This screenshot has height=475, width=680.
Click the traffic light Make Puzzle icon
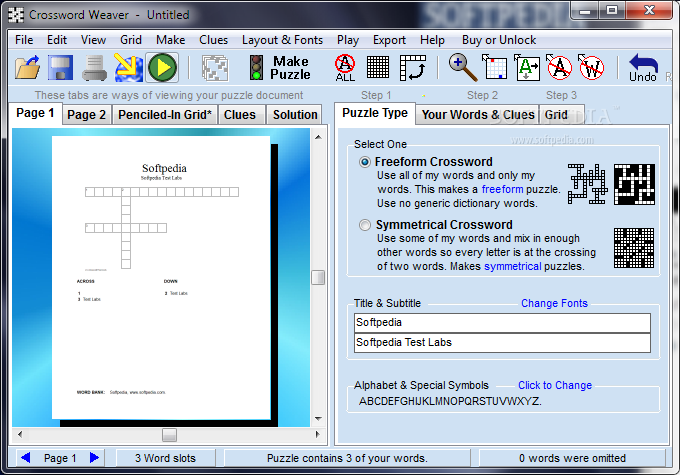point(256,67)
